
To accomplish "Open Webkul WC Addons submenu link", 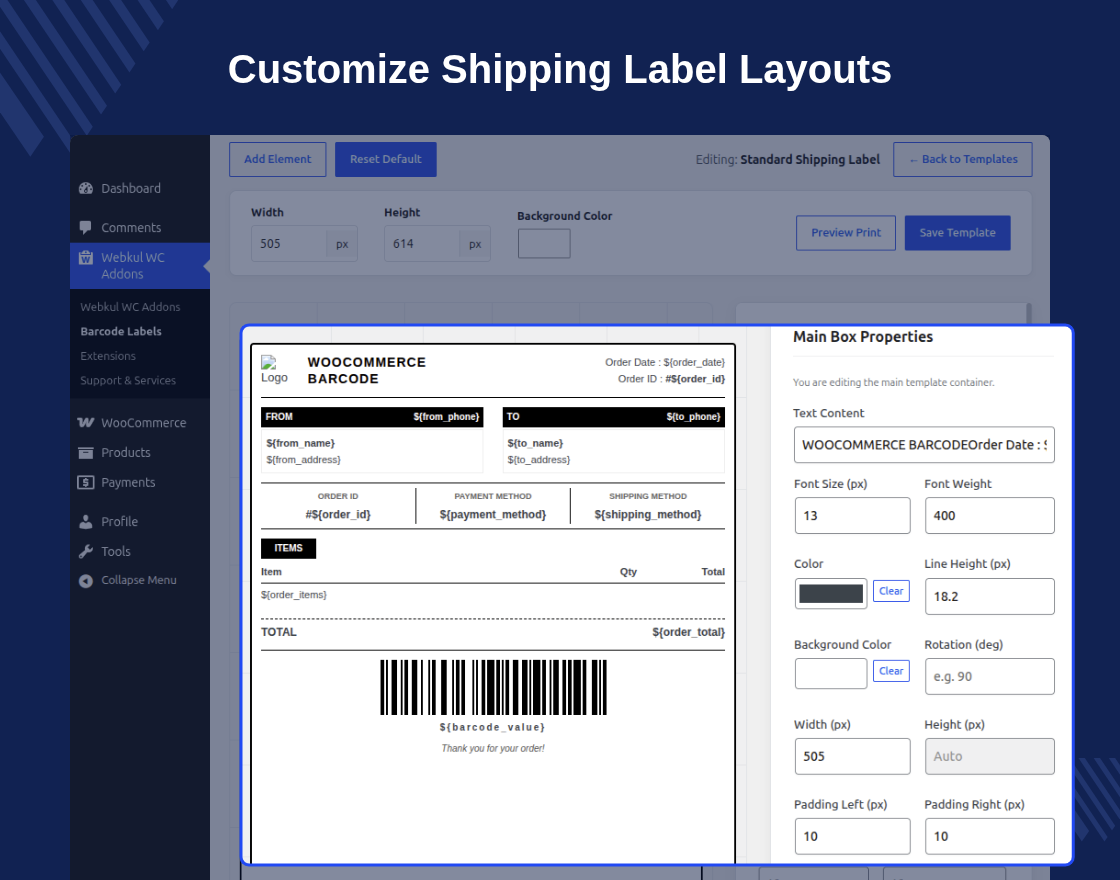I will [130, 307].
